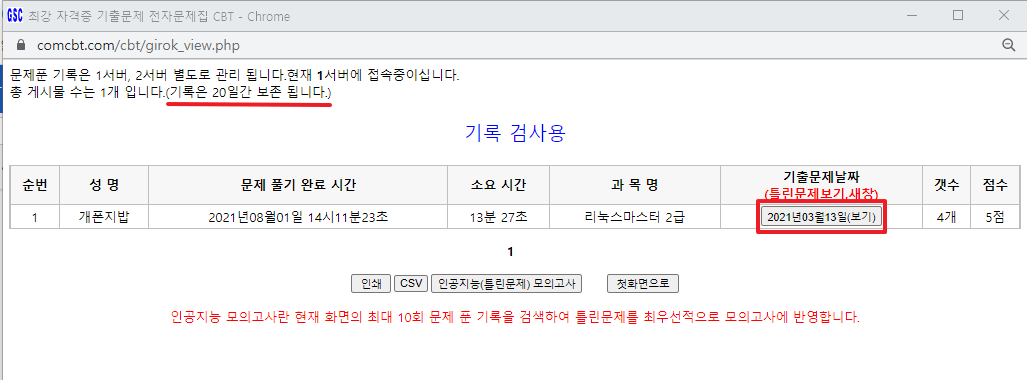This screenshot has height=380, width=1027.
Task: Click the 순번 column header
Action: (35, 185)
